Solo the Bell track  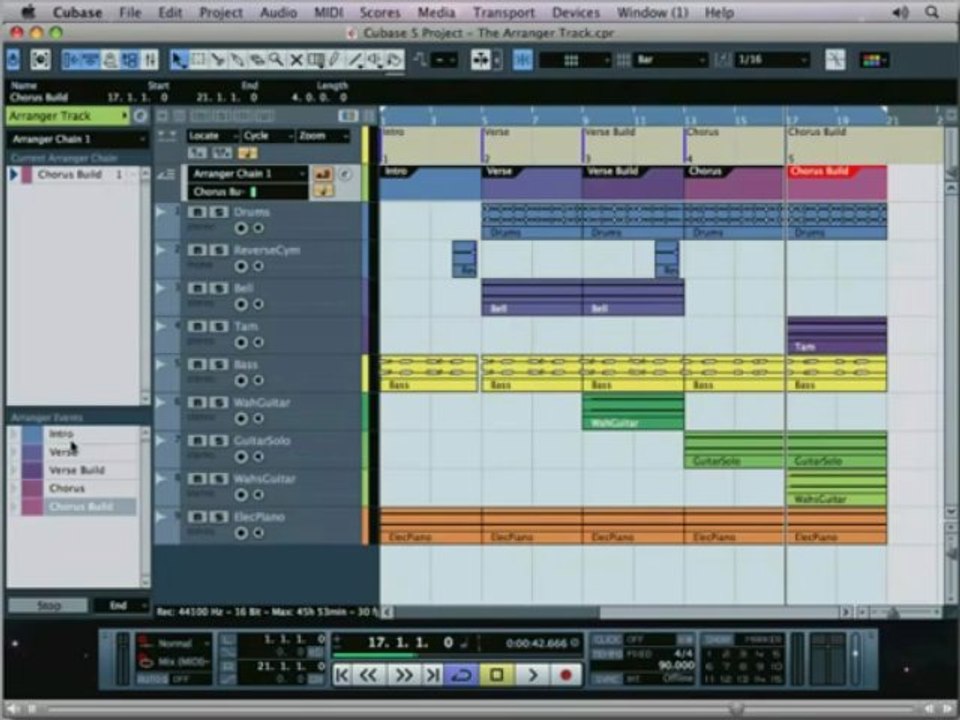click(x=219, y=288)
